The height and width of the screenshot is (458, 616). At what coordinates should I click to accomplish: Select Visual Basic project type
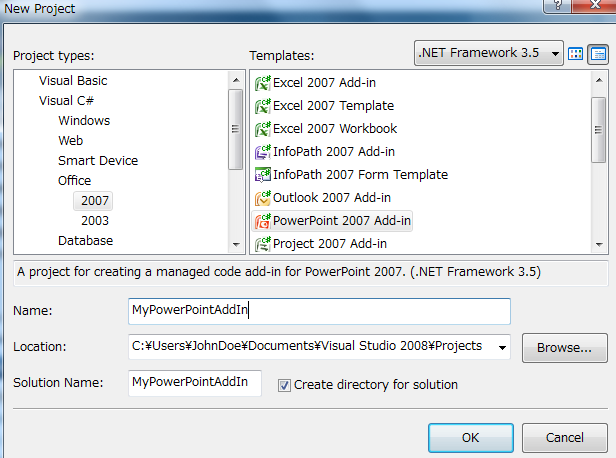coord(73,81)
